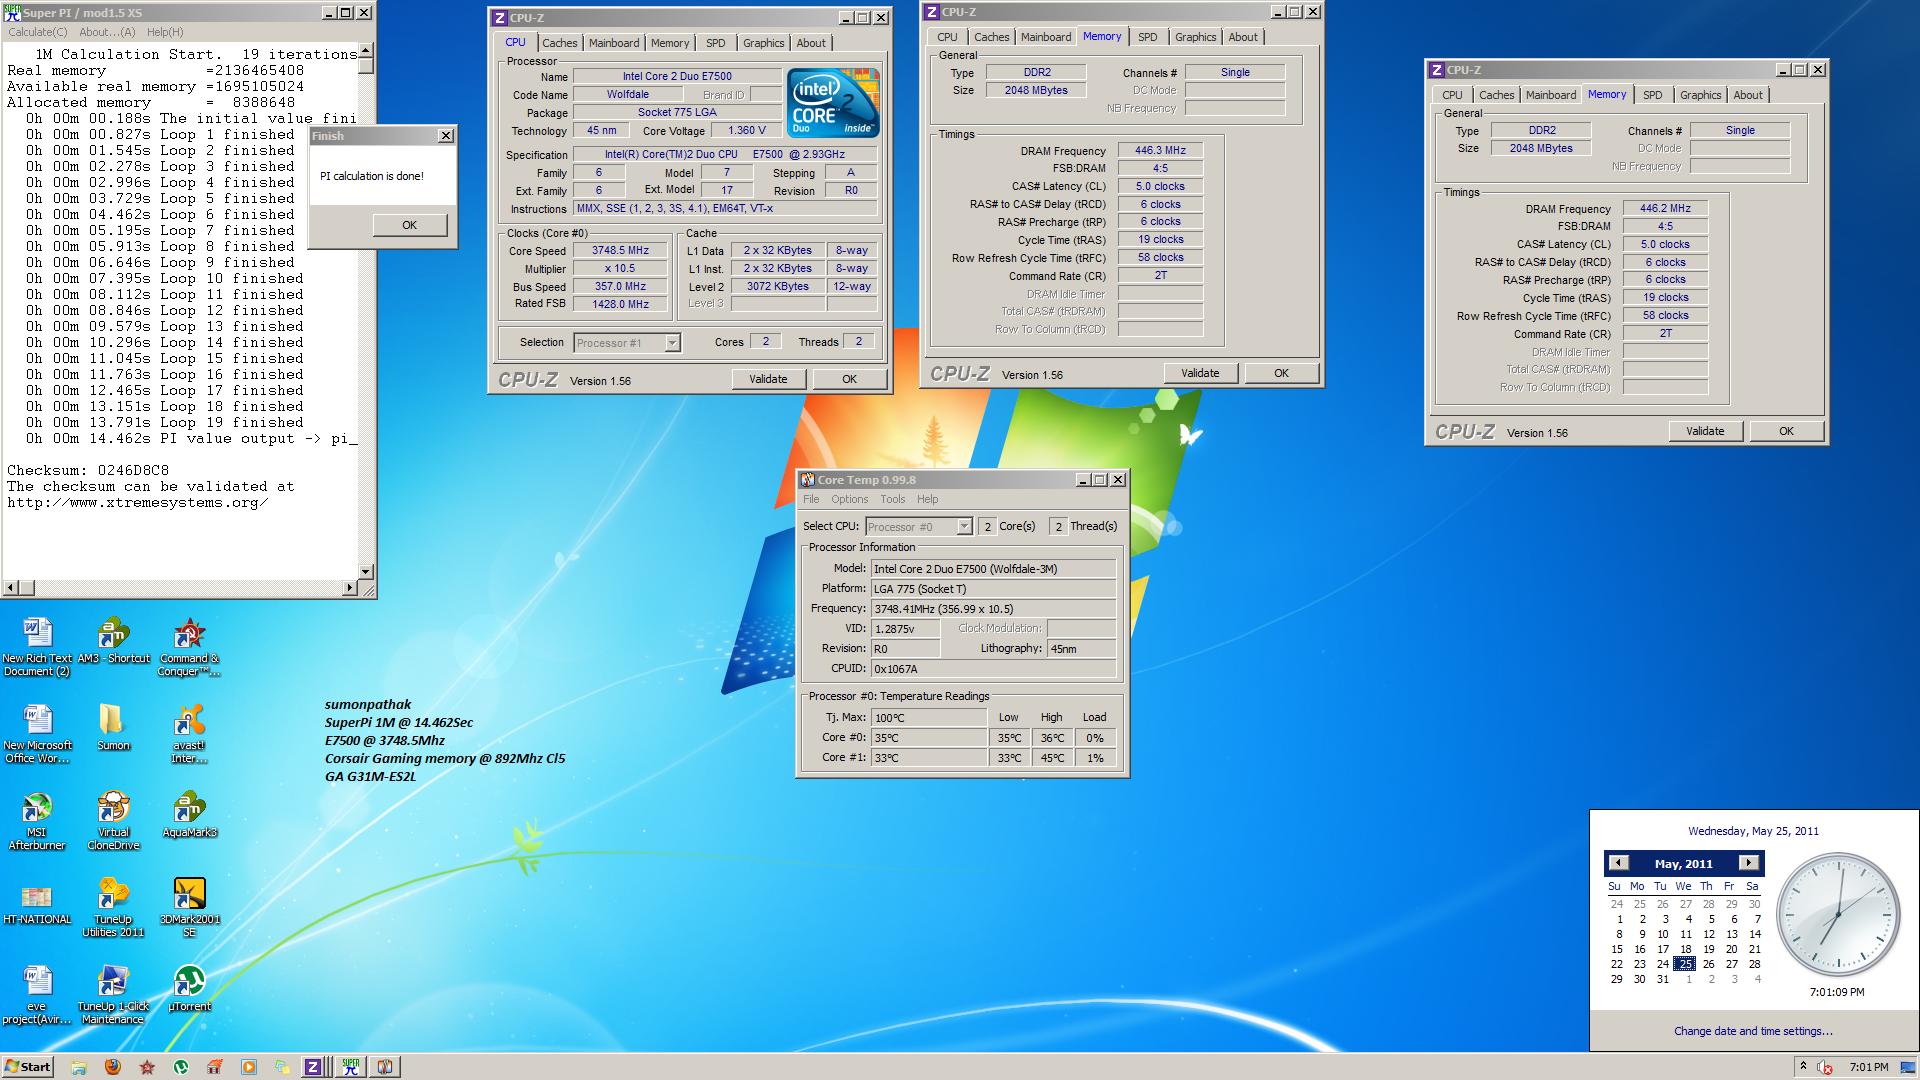Open eve project document icon
The height and width of the screenshot is (1080, 1920).
click(x=37, y=995)
